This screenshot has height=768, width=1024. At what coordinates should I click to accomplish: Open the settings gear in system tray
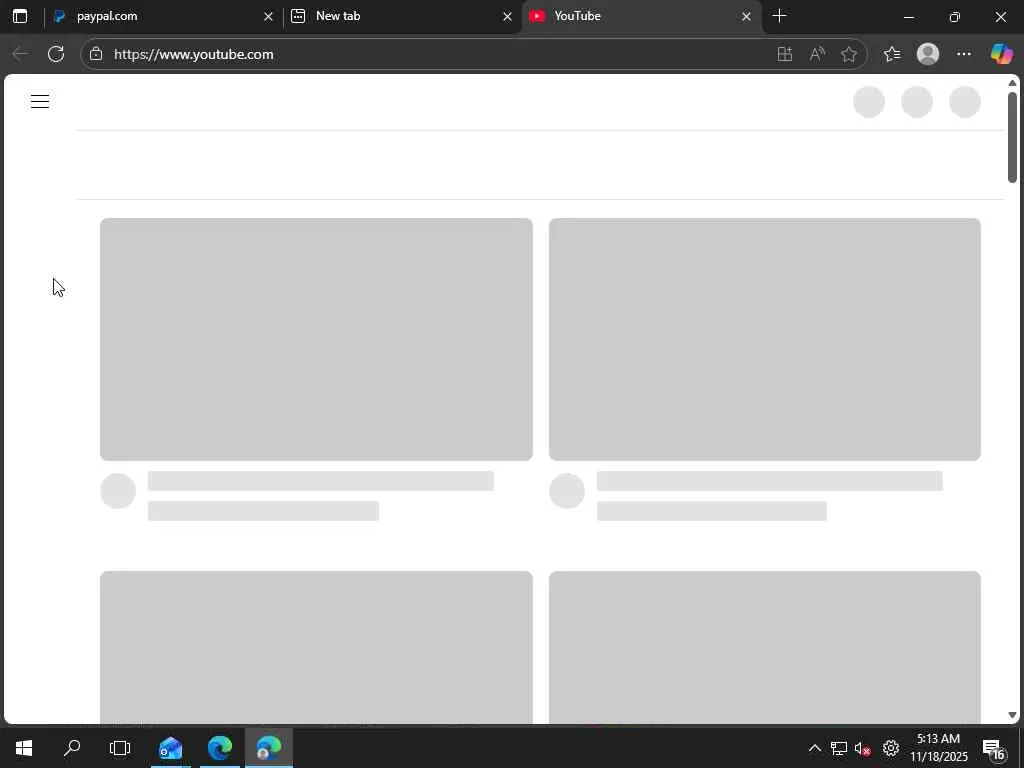(x=891, y=748)
